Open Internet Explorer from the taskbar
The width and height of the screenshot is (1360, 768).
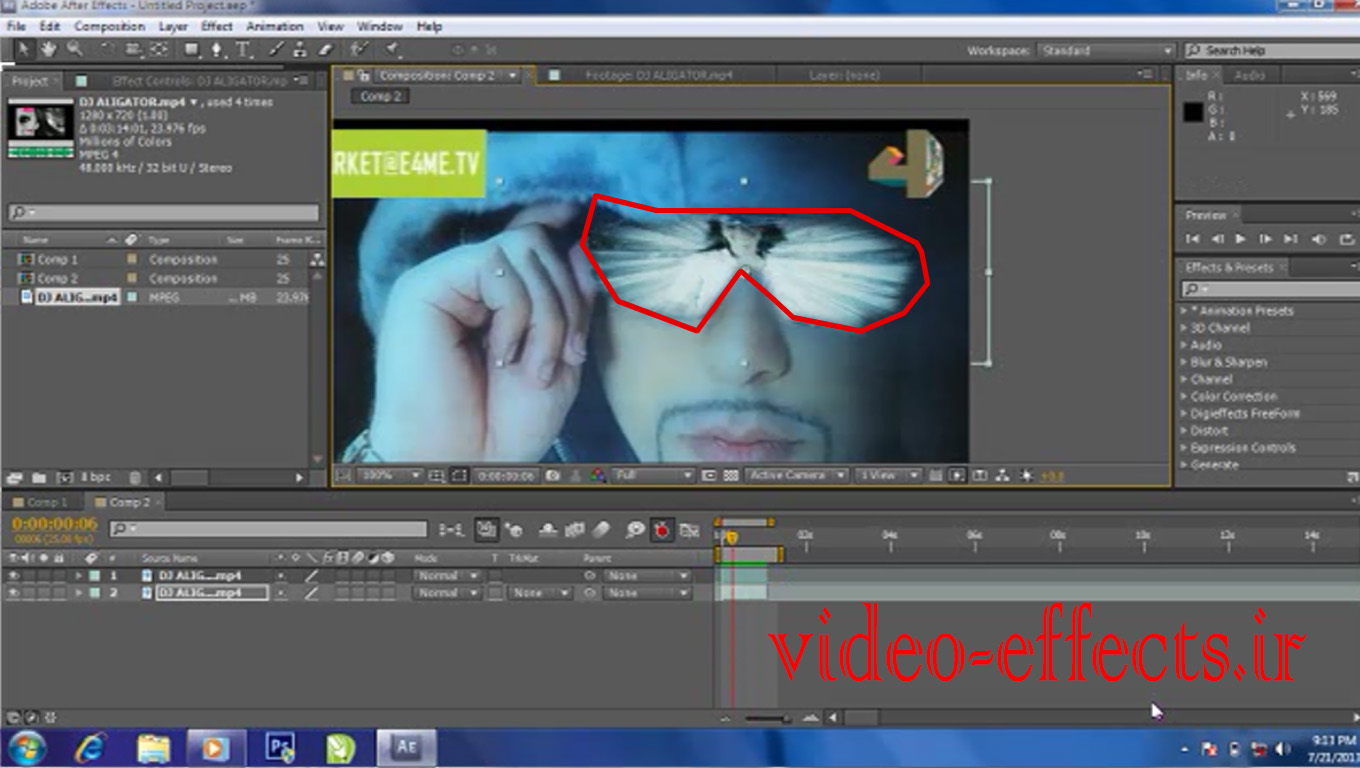click(92, 747)
